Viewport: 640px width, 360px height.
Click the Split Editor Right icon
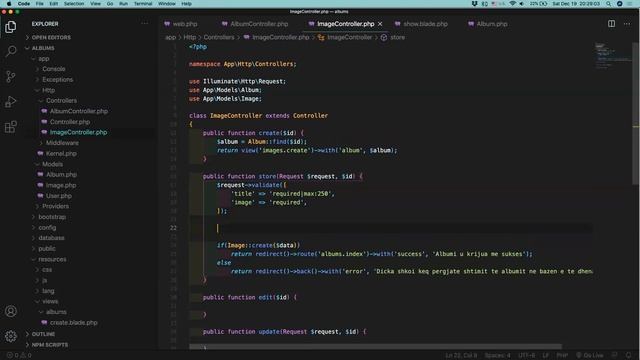(611, 24)
